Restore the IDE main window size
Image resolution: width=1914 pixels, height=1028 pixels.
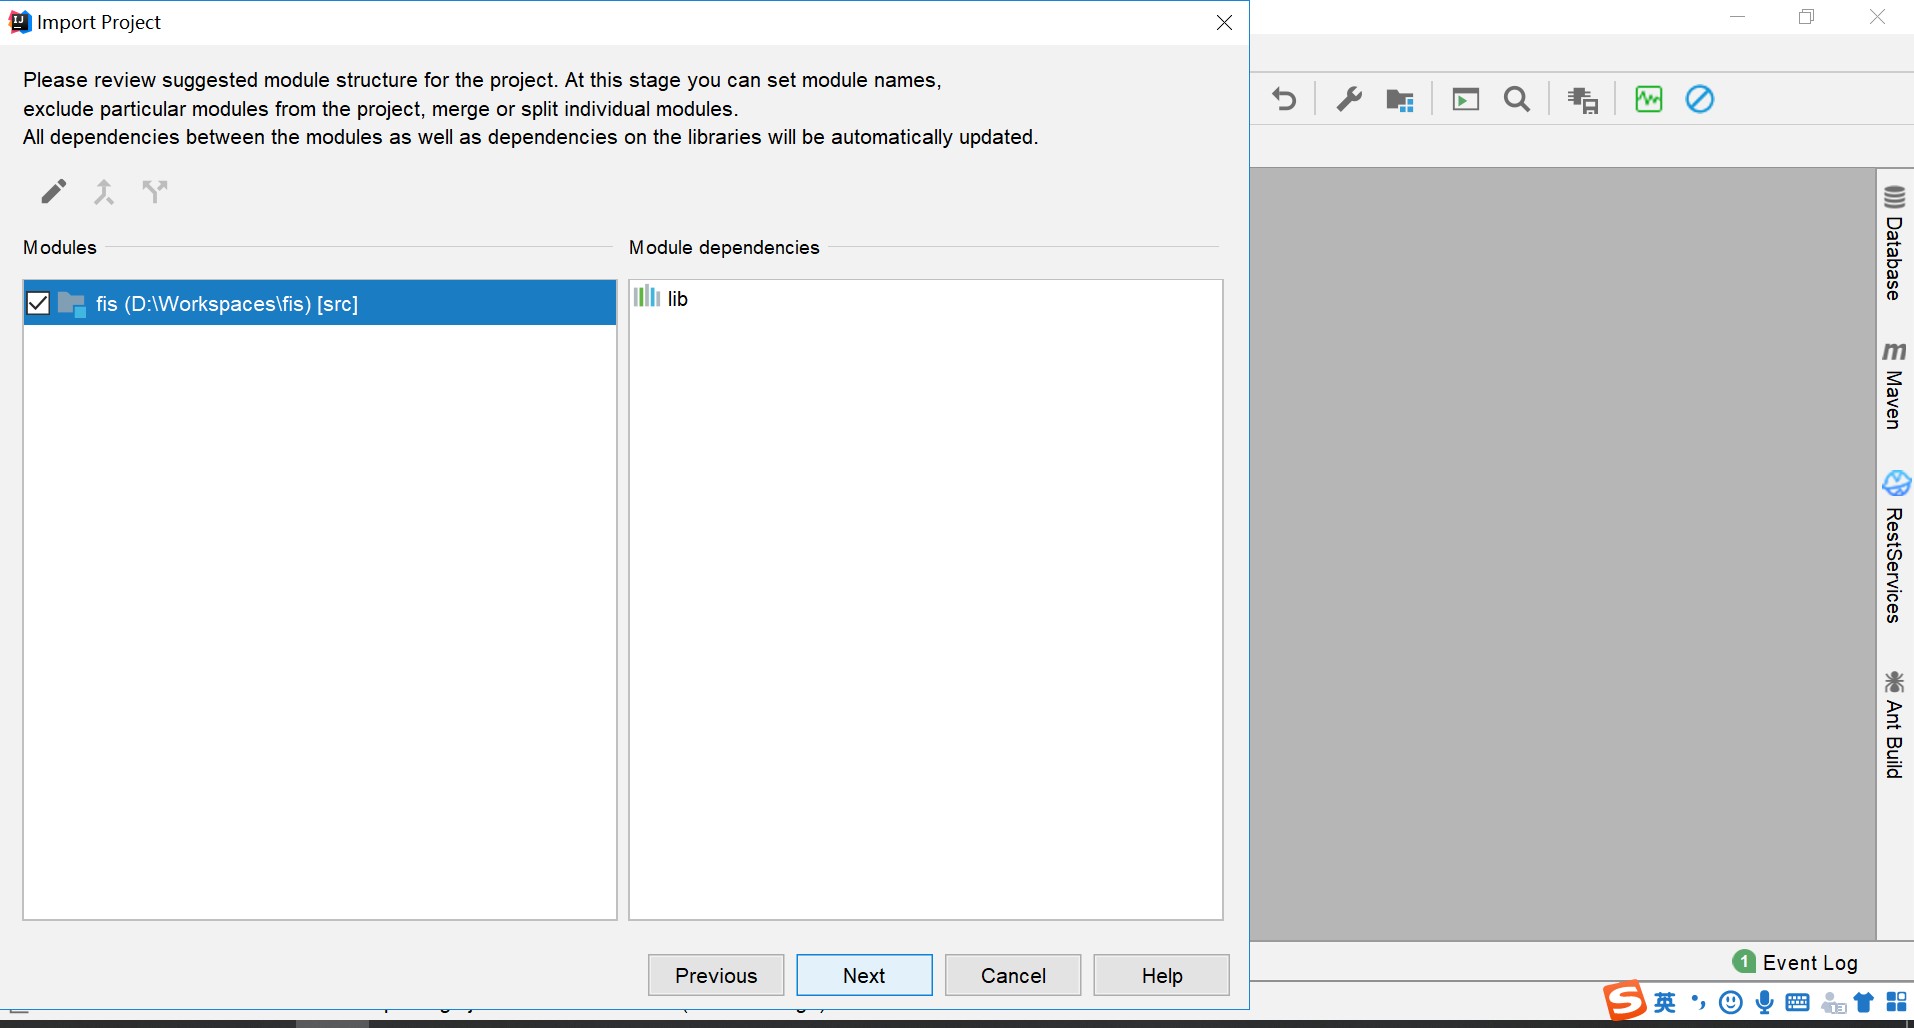tap(1806, 17)
